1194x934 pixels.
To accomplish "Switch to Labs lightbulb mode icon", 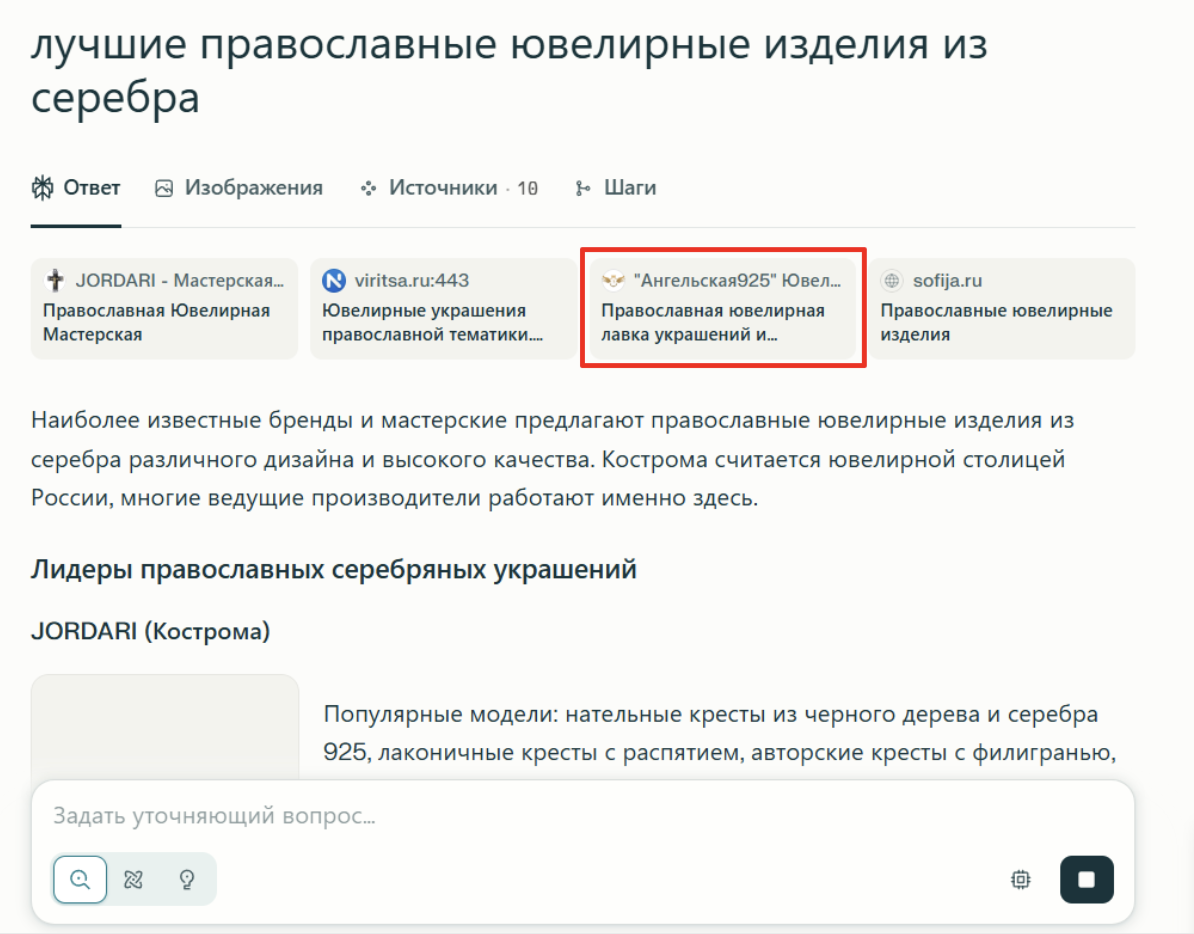I will point(186,880).
